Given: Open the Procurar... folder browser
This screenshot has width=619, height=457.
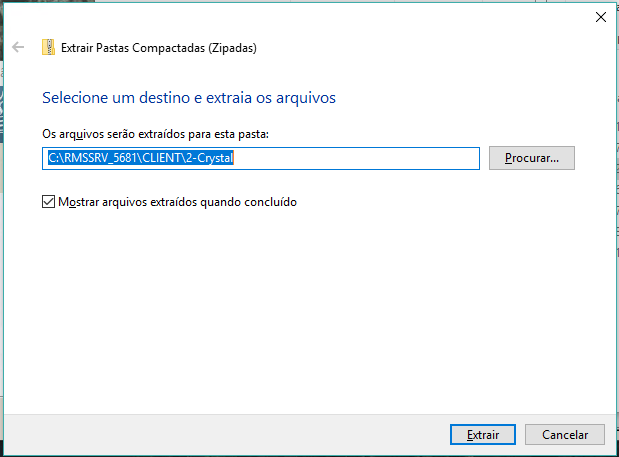Looking at the screenshot, I should coord(531,158).
